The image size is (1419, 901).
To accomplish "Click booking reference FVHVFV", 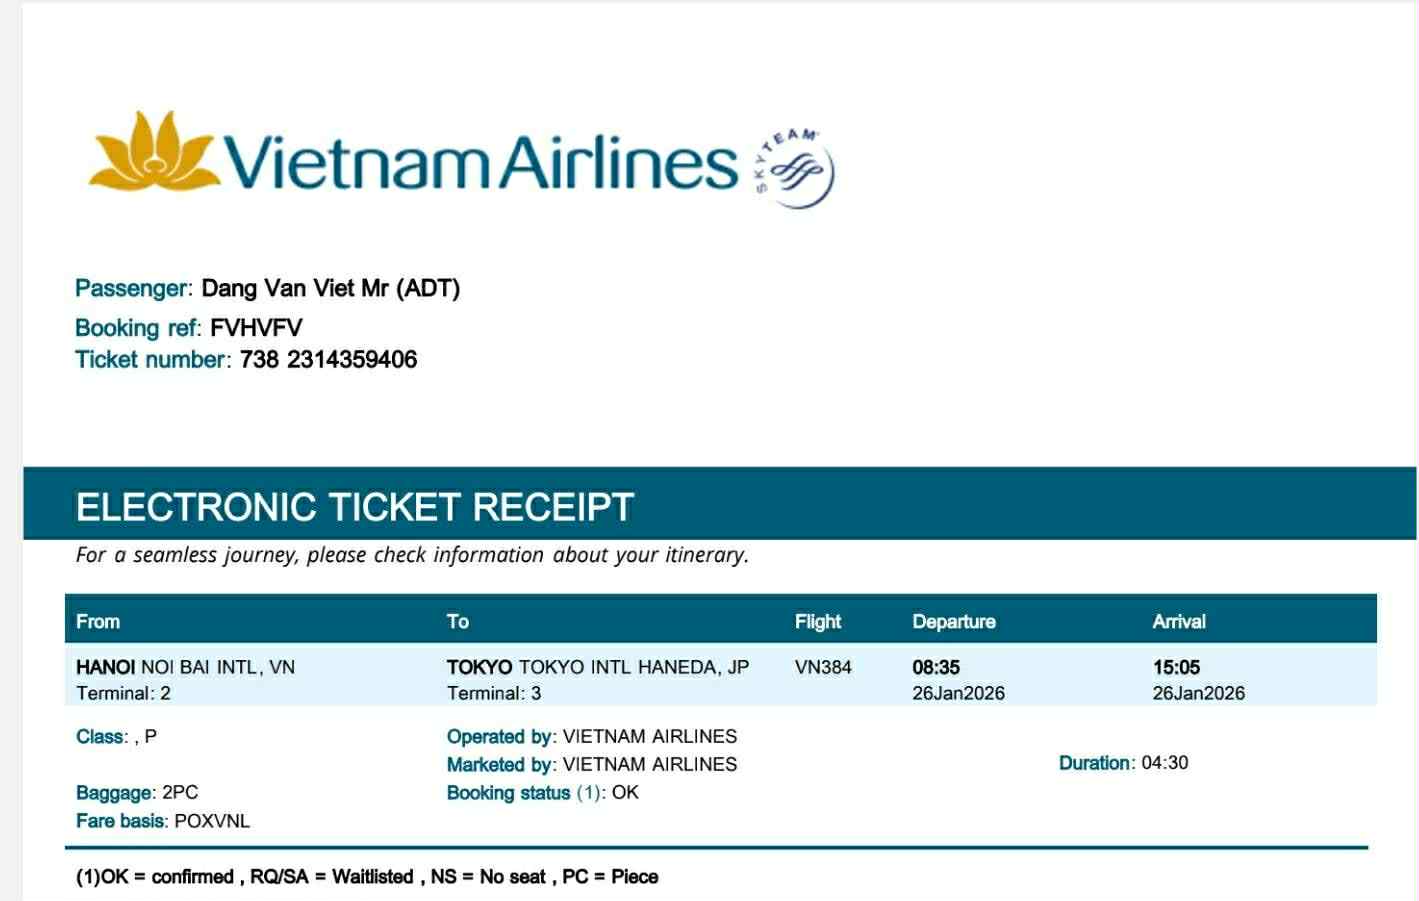I will point(256,328).
